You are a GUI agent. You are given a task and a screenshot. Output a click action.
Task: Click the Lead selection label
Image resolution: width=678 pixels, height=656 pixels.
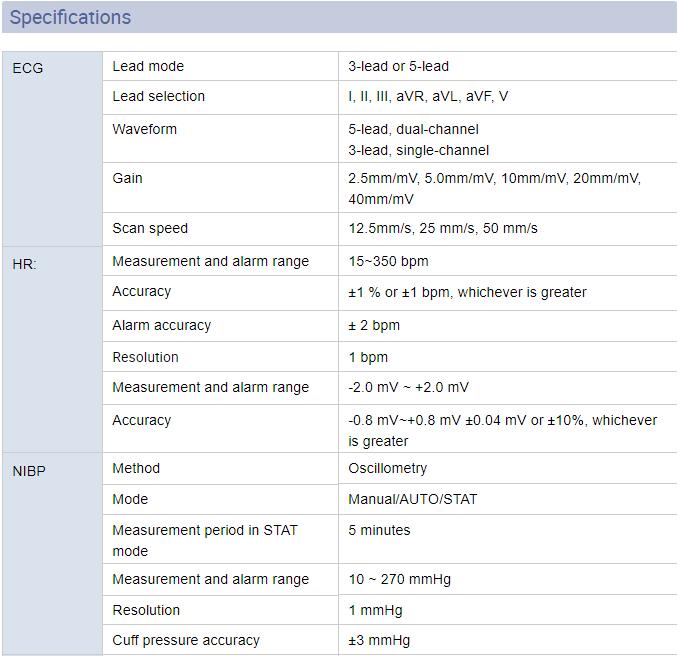[158, 96]
